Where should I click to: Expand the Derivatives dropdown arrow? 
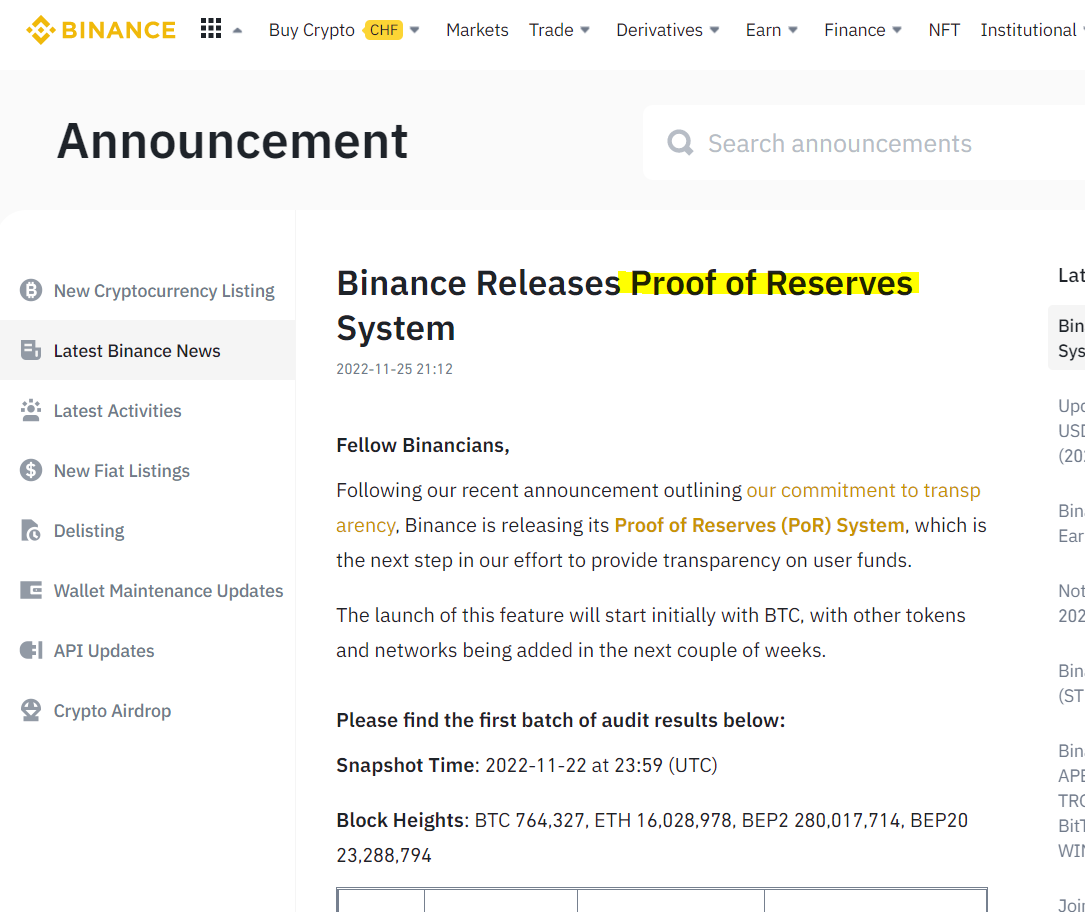[x=715, y=30]
